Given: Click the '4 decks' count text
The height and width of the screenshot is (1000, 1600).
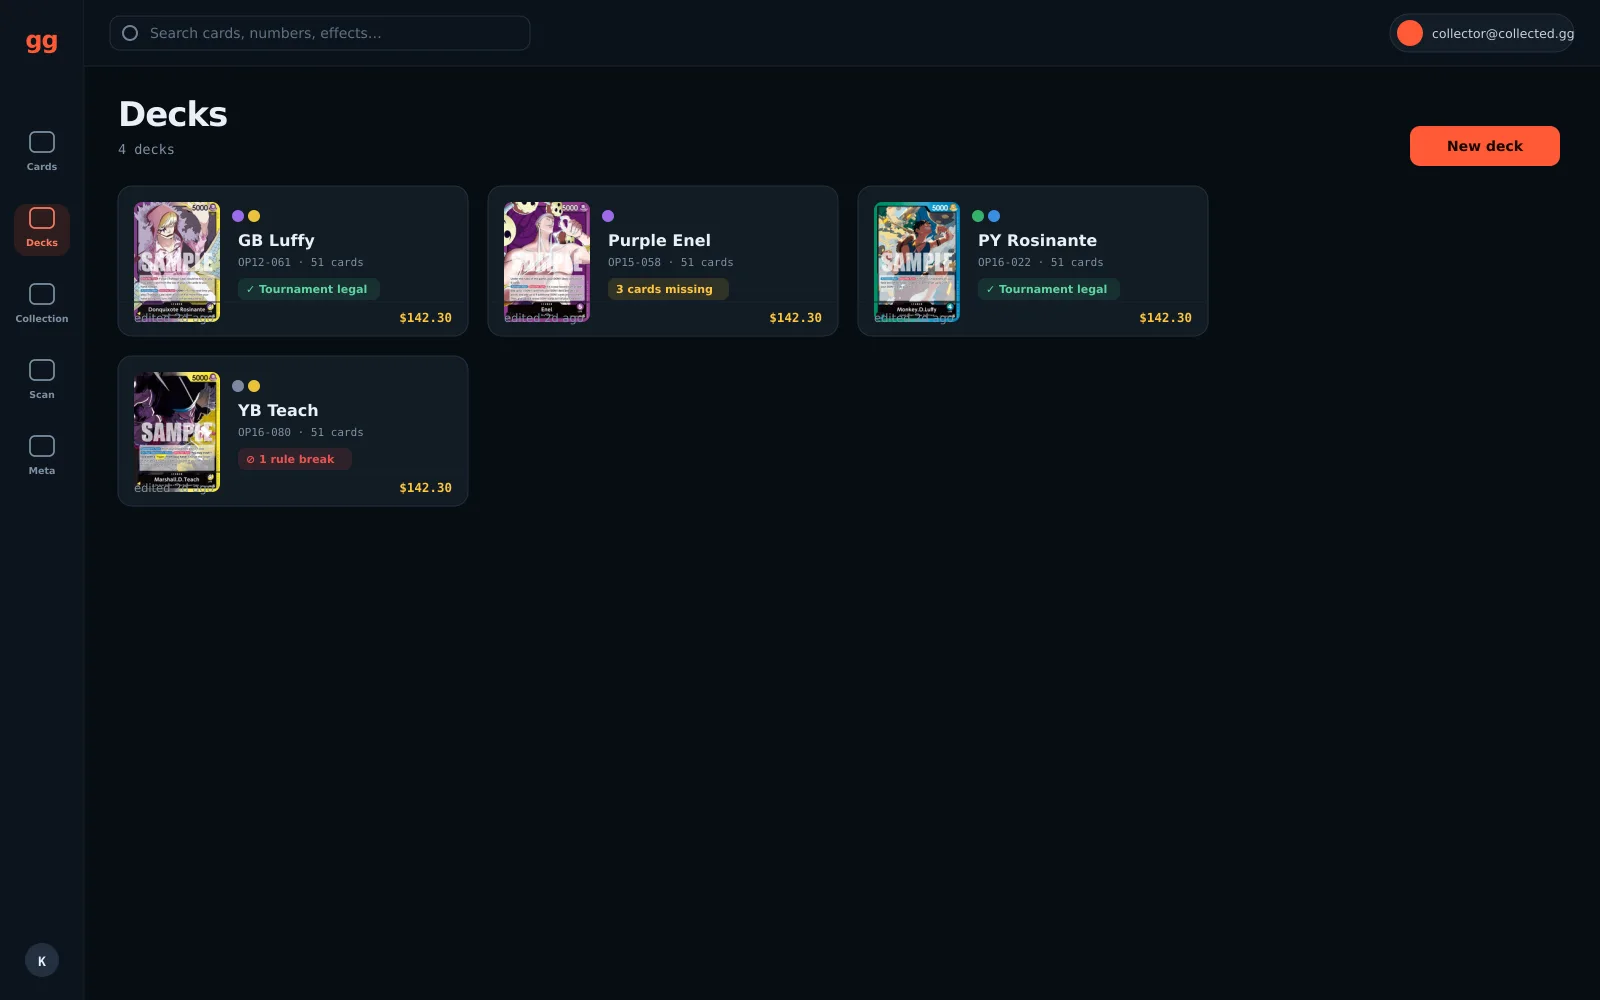Looking at the screenshot, I should pos(146,149).
